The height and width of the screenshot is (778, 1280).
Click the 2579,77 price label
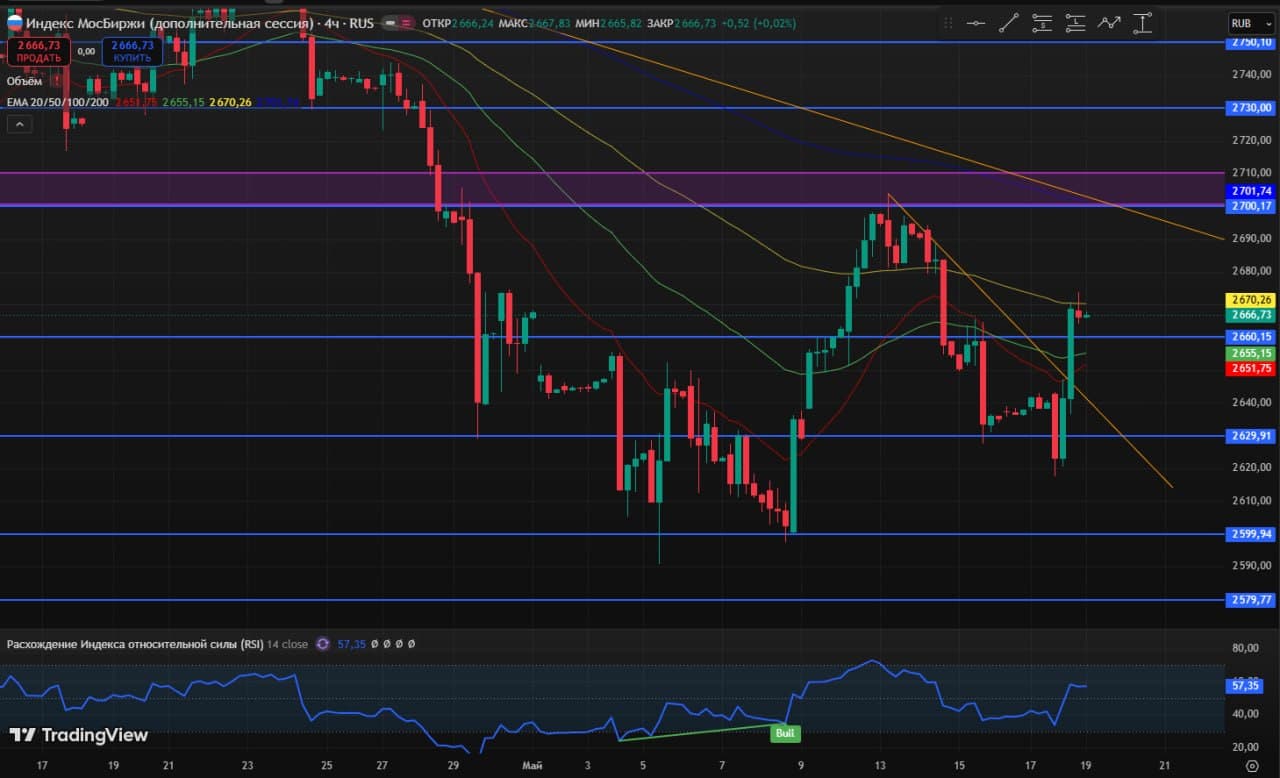(1252, 600)
